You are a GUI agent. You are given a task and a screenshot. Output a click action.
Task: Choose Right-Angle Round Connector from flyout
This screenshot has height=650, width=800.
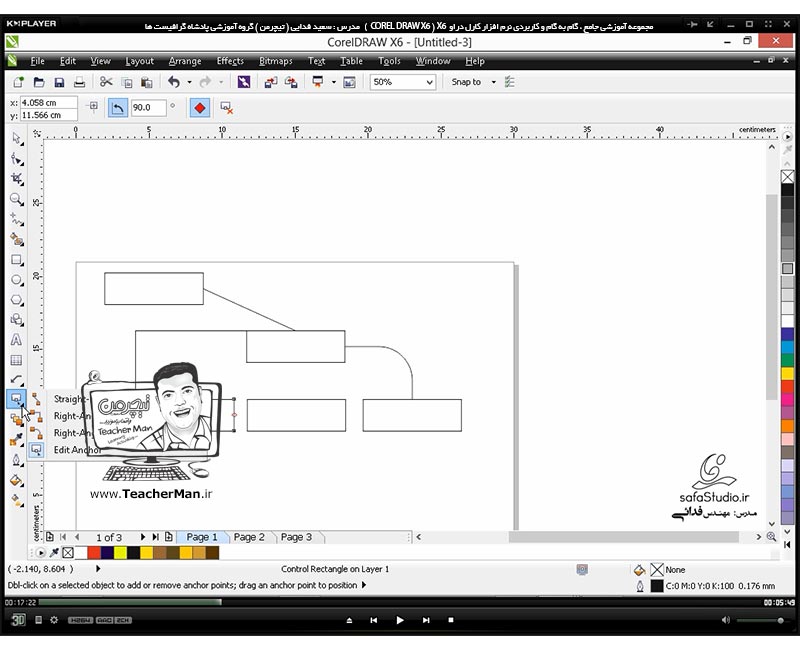point(61,433)
